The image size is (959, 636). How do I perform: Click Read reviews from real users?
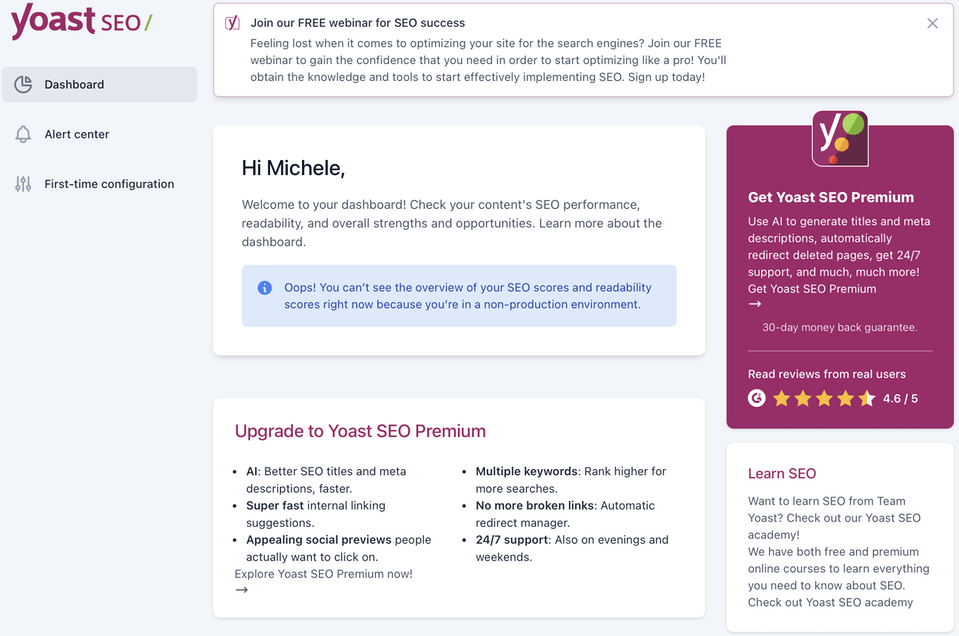(827, 374)
